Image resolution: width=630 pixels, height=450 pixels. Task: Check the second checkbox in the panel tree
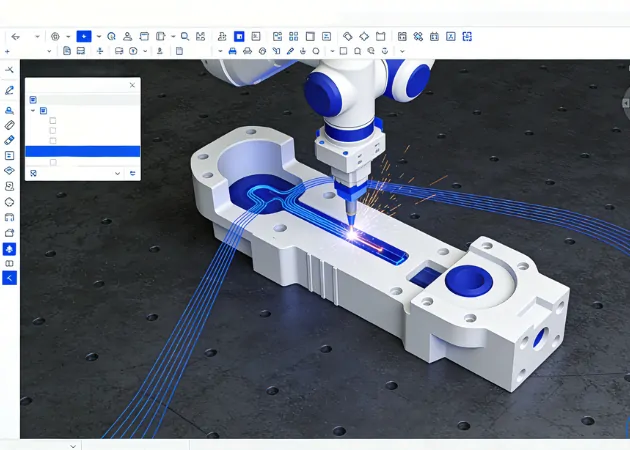(53, 131)
